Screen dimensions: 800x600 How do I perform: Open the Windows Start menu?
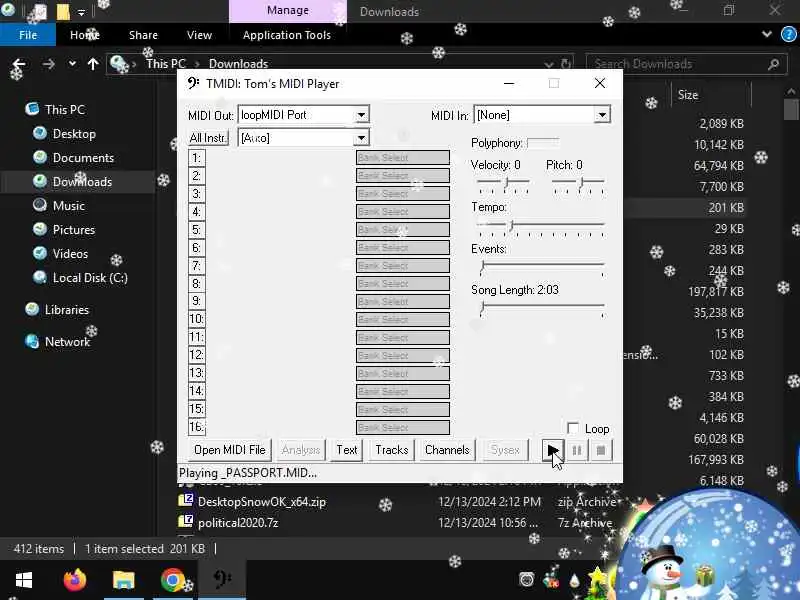coord(23,580)
